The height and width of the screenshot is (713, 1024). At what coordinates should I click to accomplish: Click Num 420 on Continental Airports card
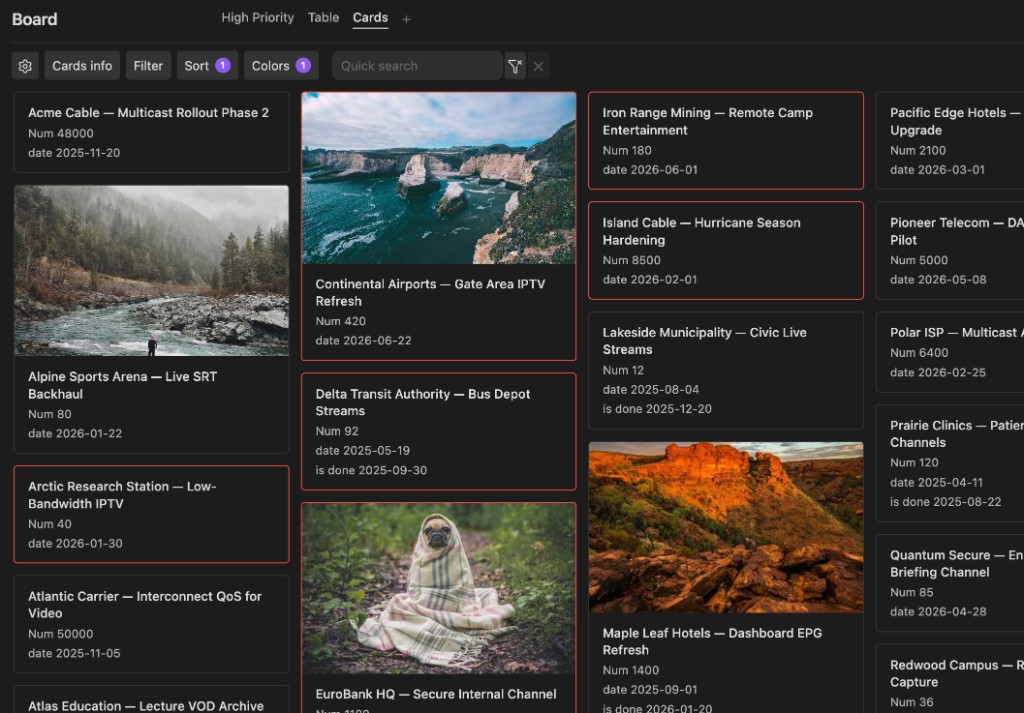340,321
